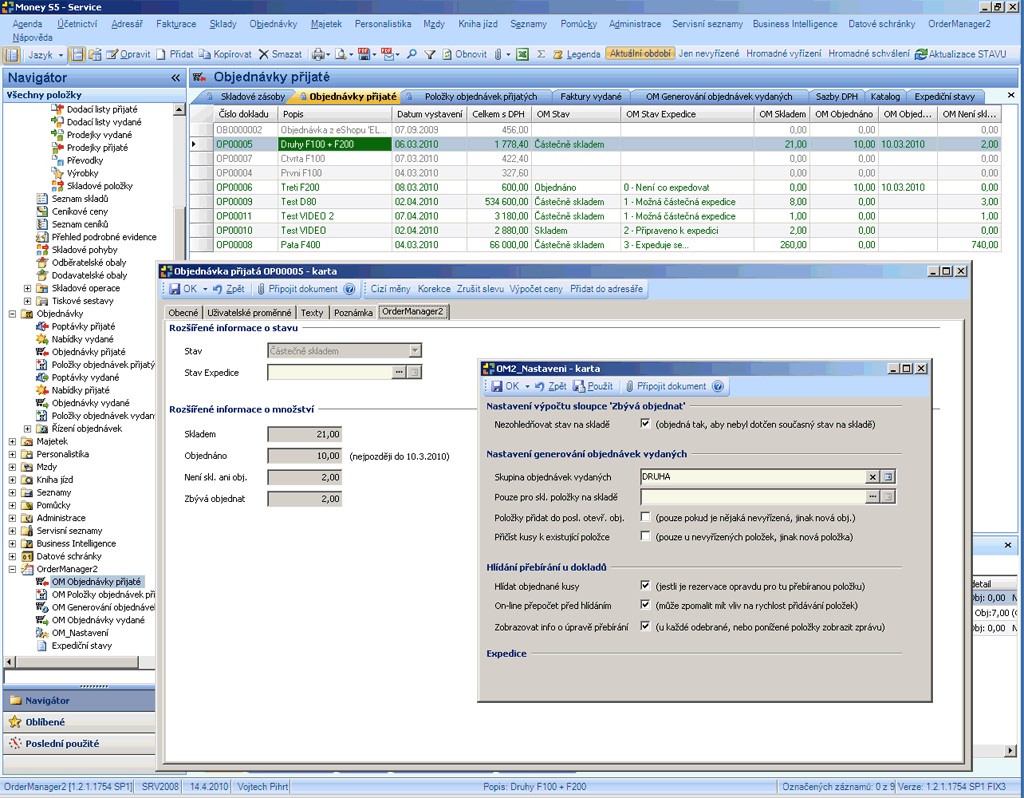1024x798 pixels.
Task: Click Hromadné vyřízení toolbar button
Action: [x=785, y=54]
